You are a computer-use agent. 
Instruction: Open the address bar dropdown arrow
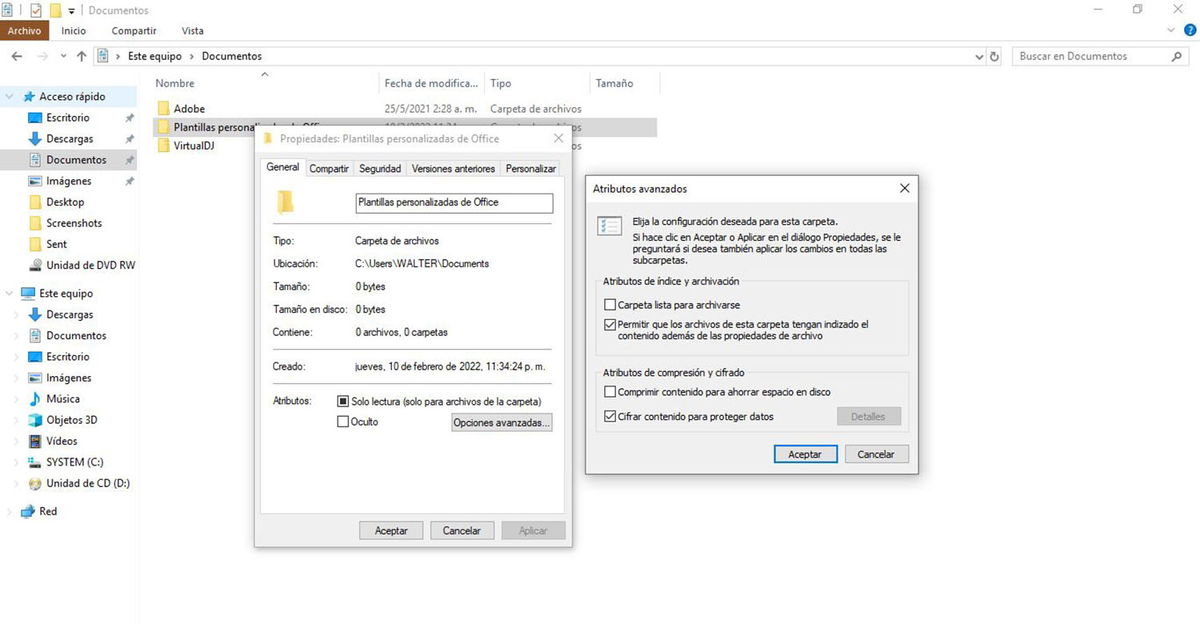[978, 56]
